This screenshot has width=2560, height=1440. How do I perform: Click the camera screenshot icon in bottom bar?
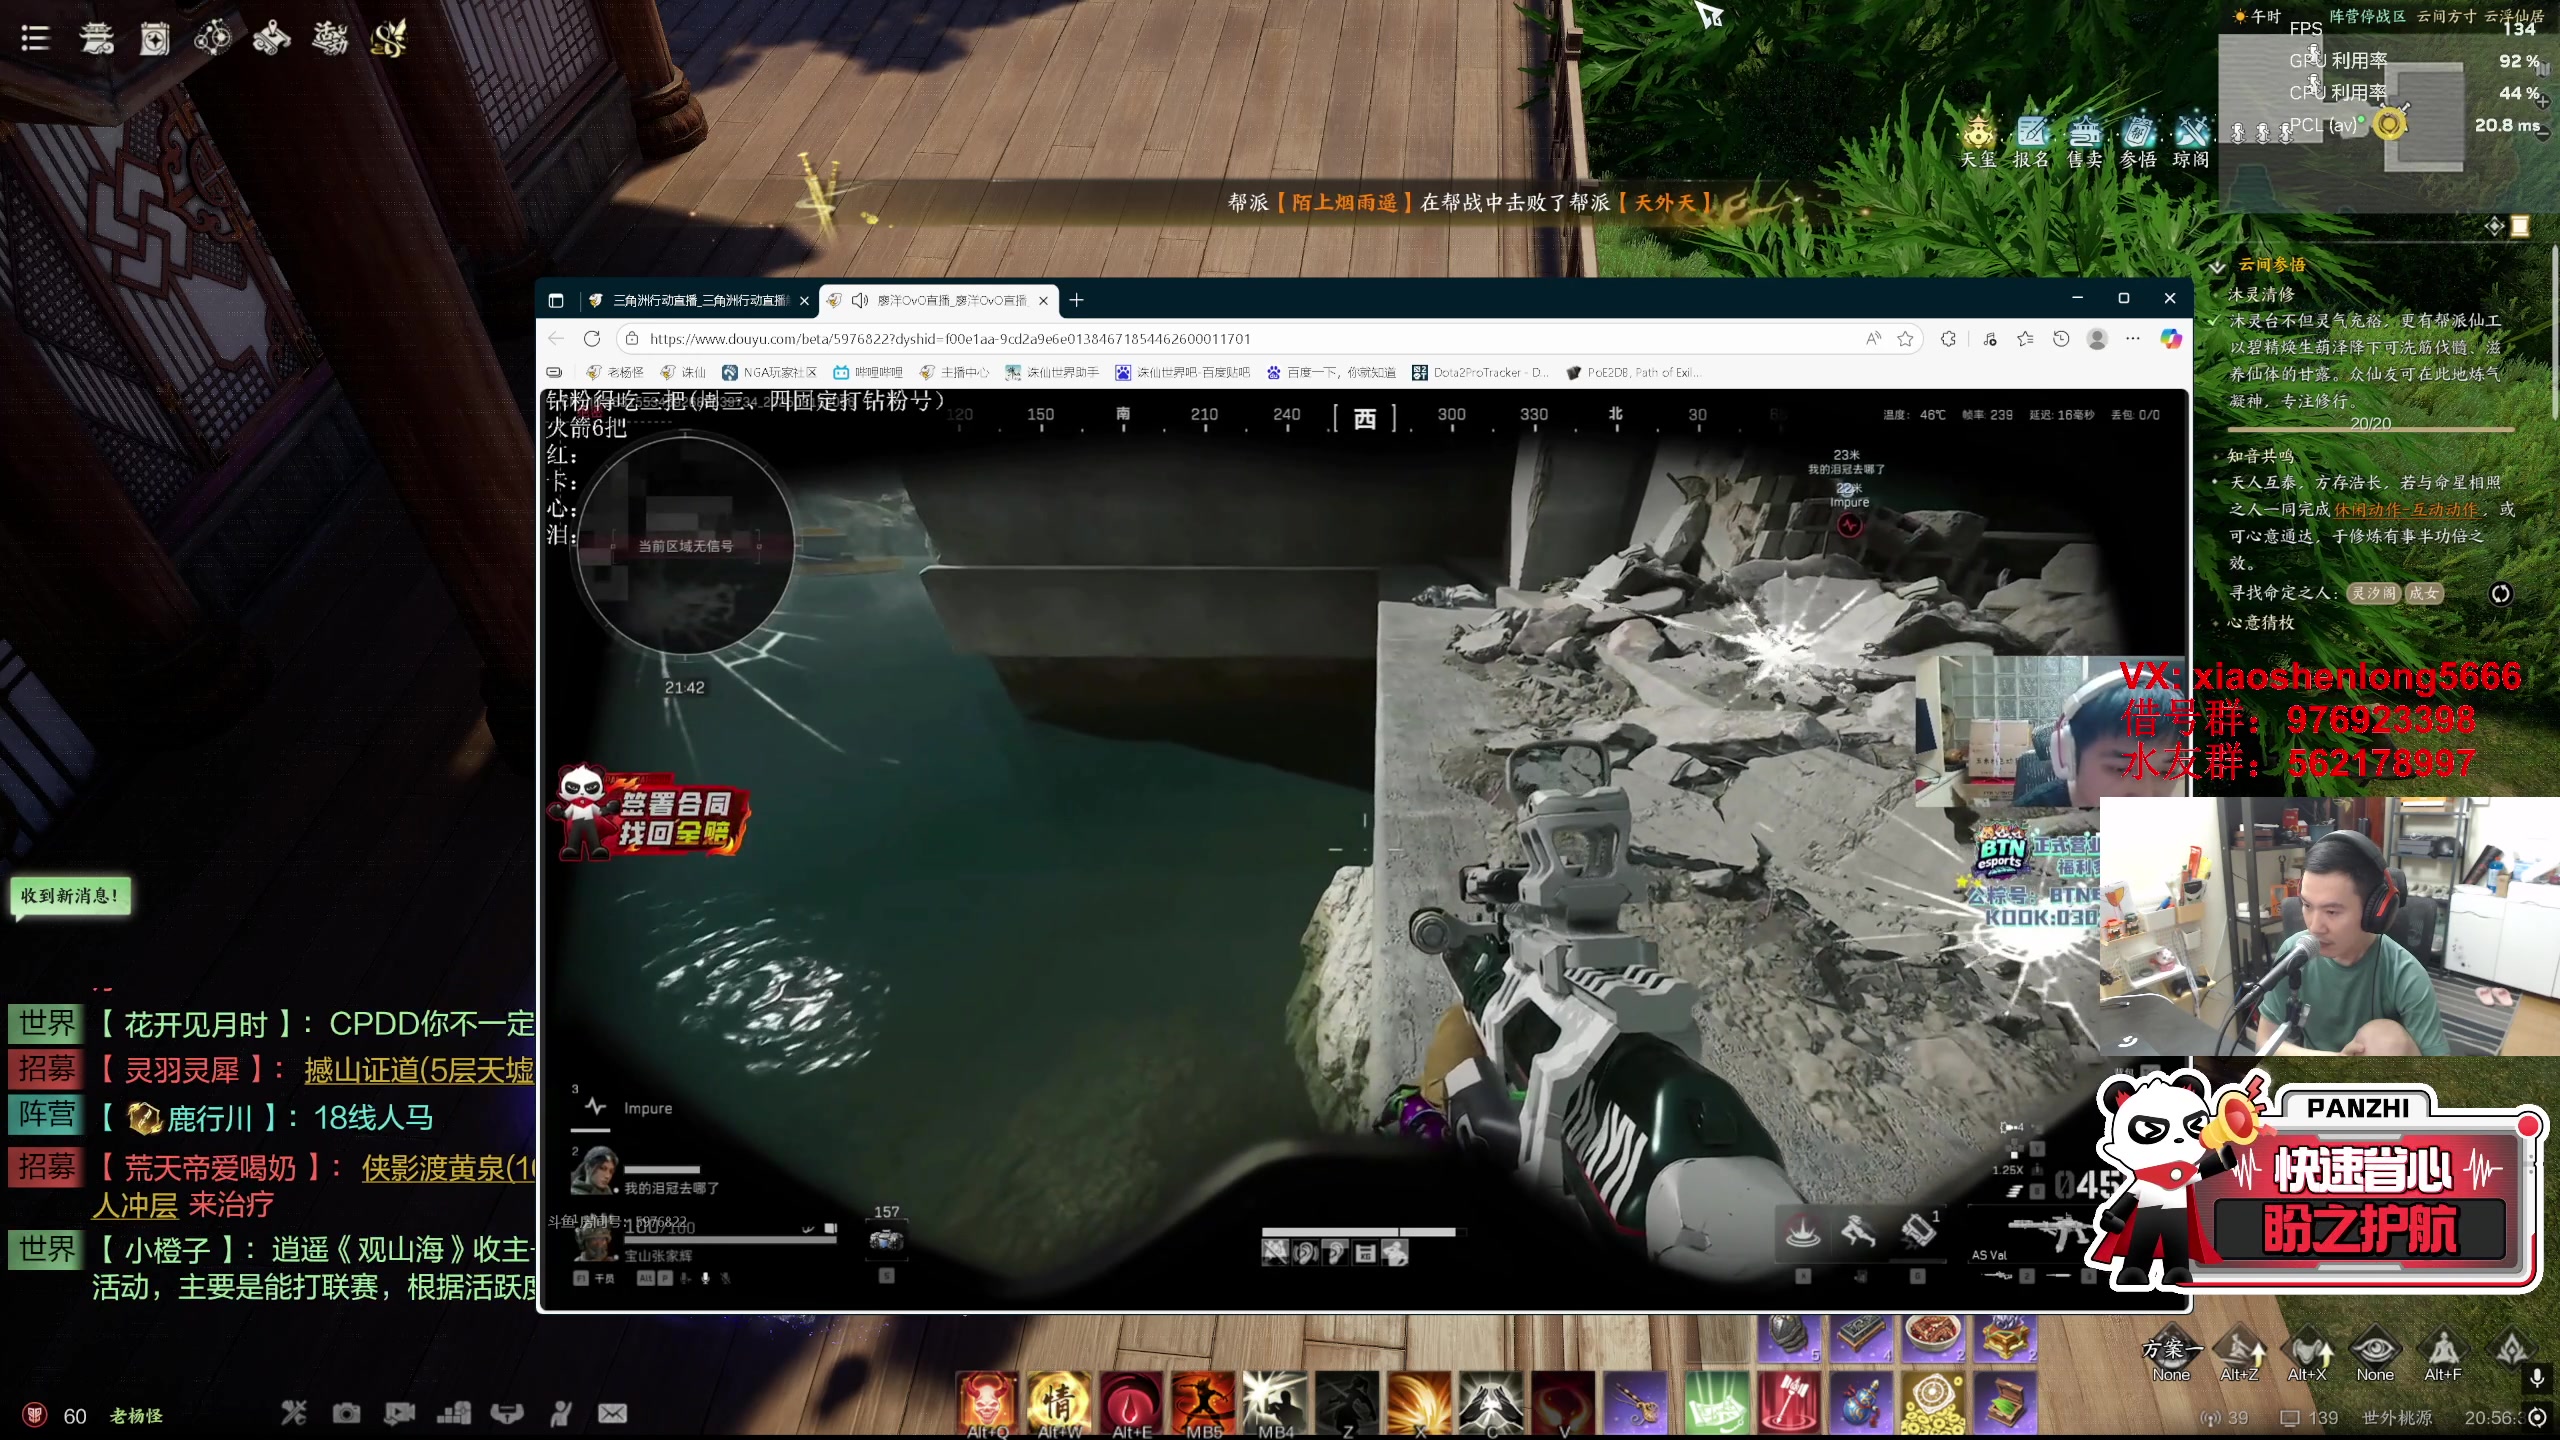click(346, 1413)
